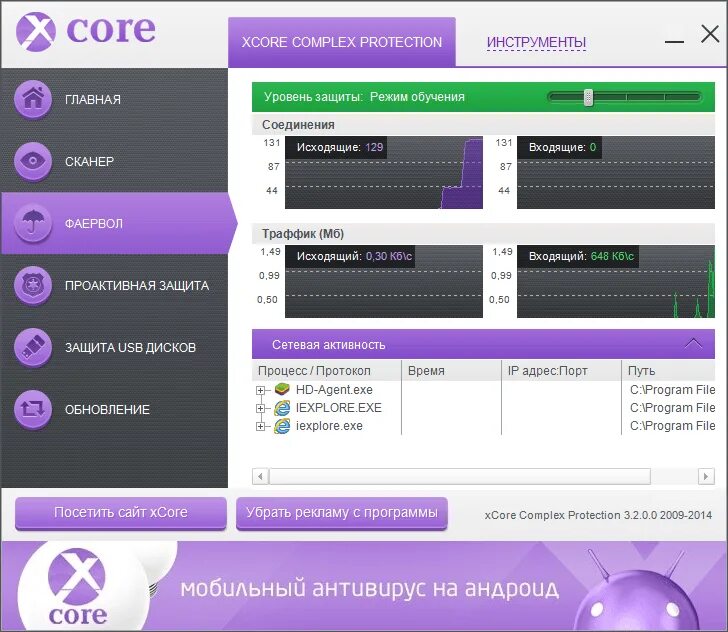Go to СКАНЕР section
Viewport: 728px width, 632px height.
pyautogui.click(x=89, y=162)
